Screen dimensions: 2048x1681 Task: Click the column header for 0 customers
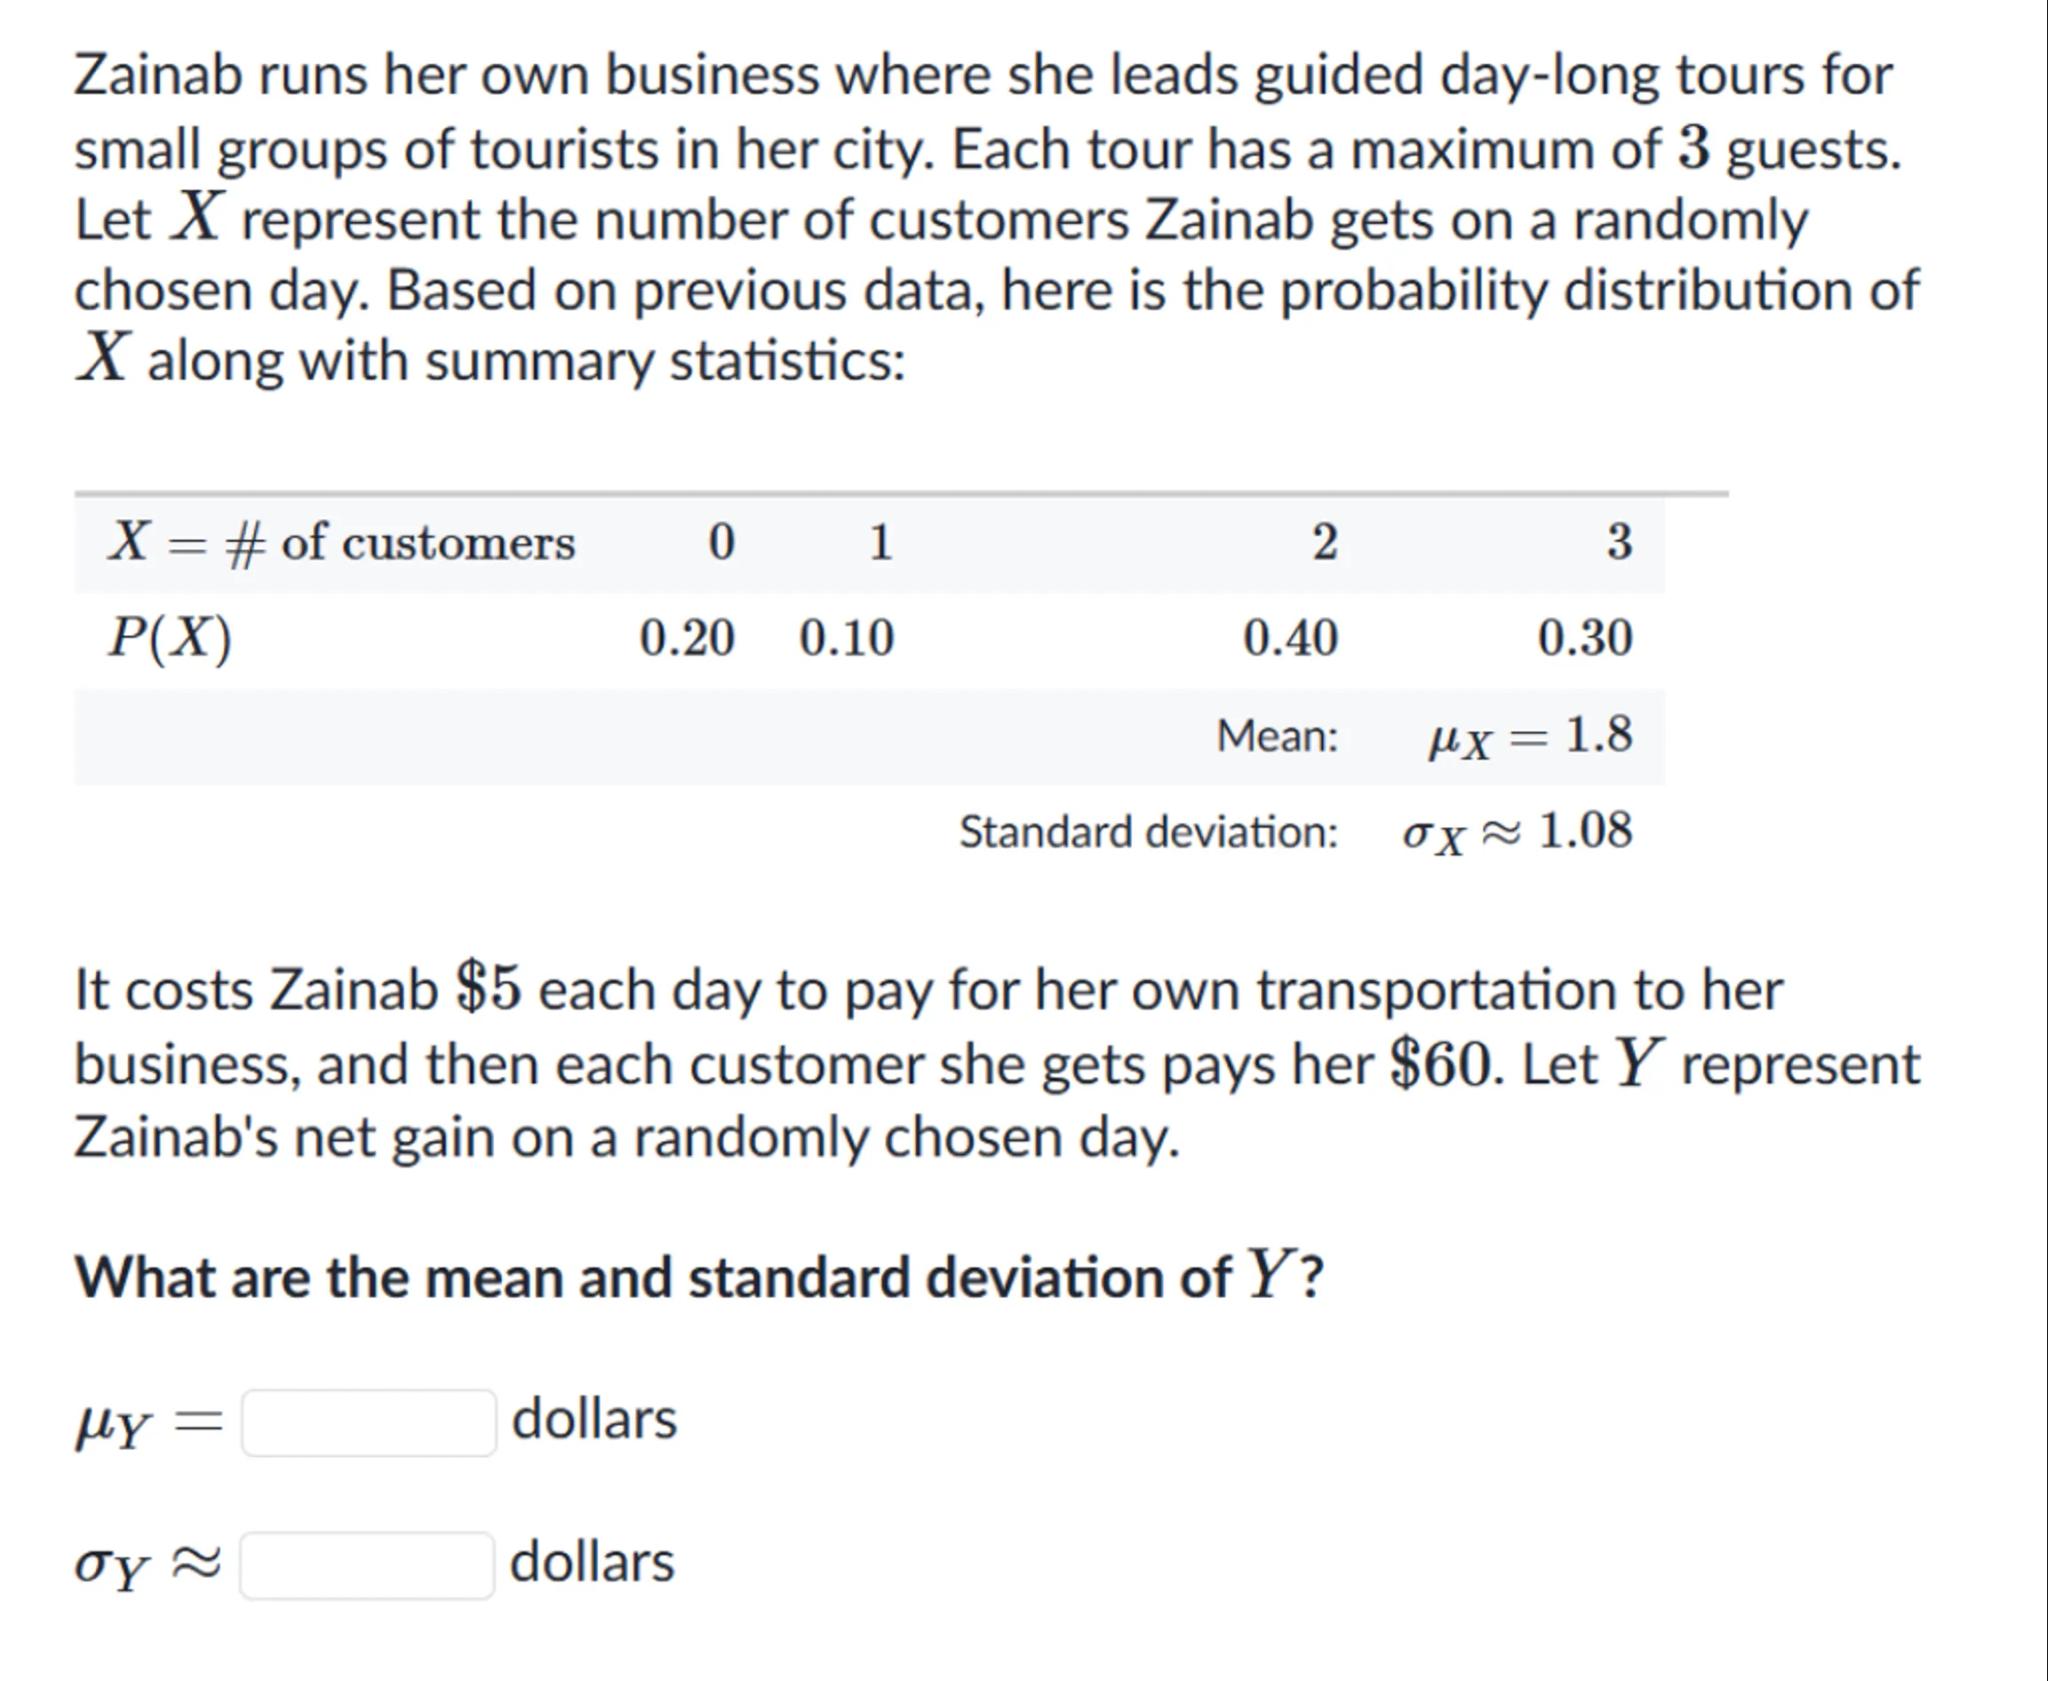(x=721, y=543)
